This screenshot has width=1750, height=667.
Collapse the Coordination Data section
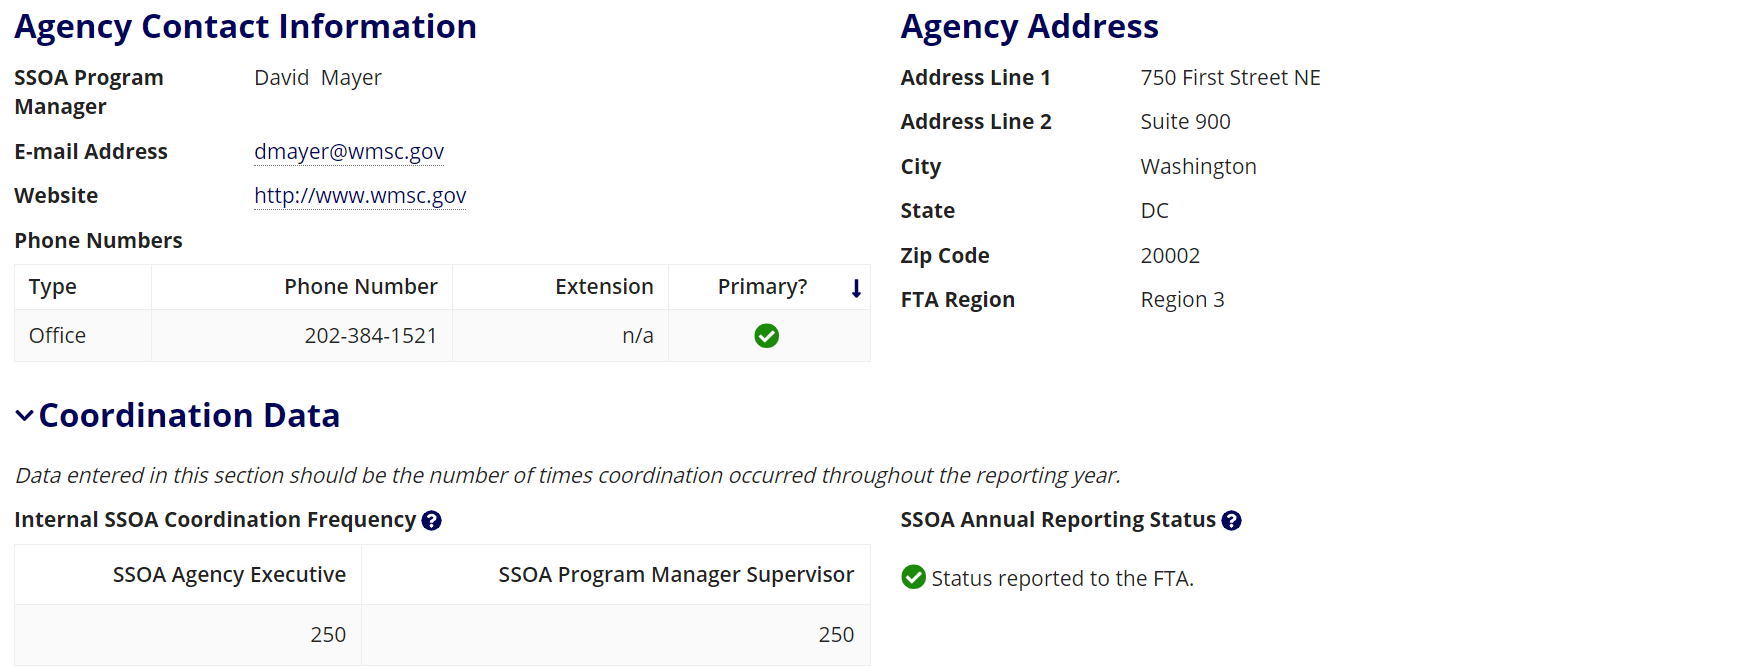(25, 416)
